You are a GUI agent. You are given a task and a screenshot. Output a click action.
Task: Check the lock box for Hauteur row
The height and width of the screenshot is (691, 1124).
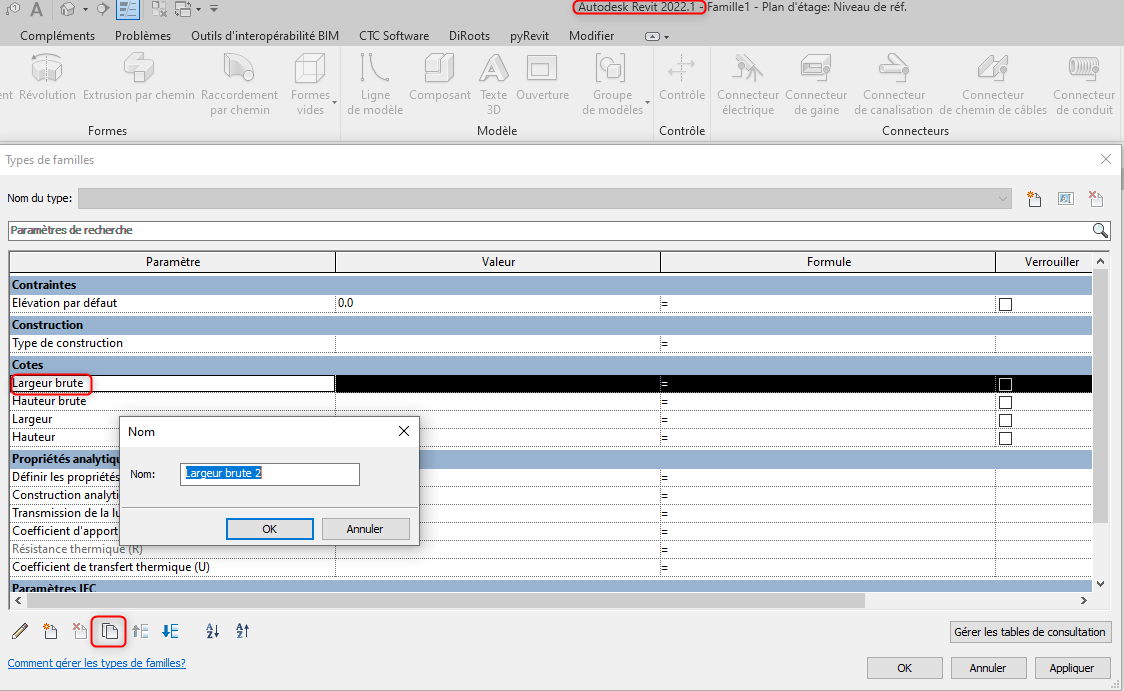[1005, 438]
